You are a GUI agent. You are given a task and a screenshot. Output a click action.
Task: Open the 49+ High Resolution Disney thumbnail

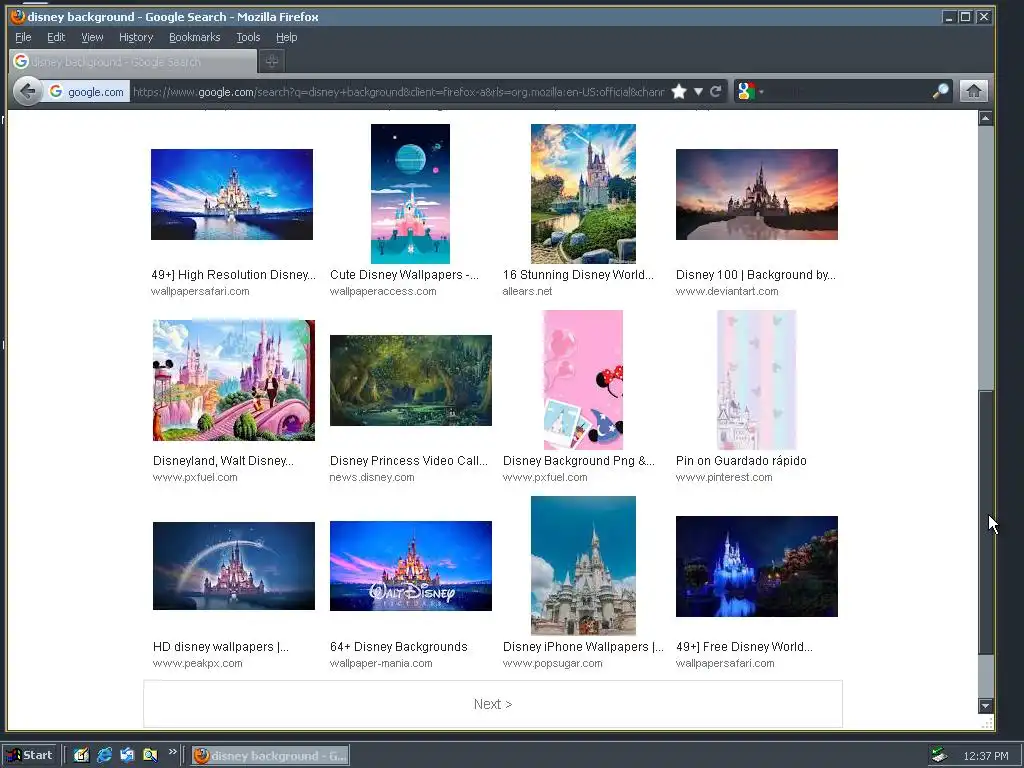(x=232, y=195)
